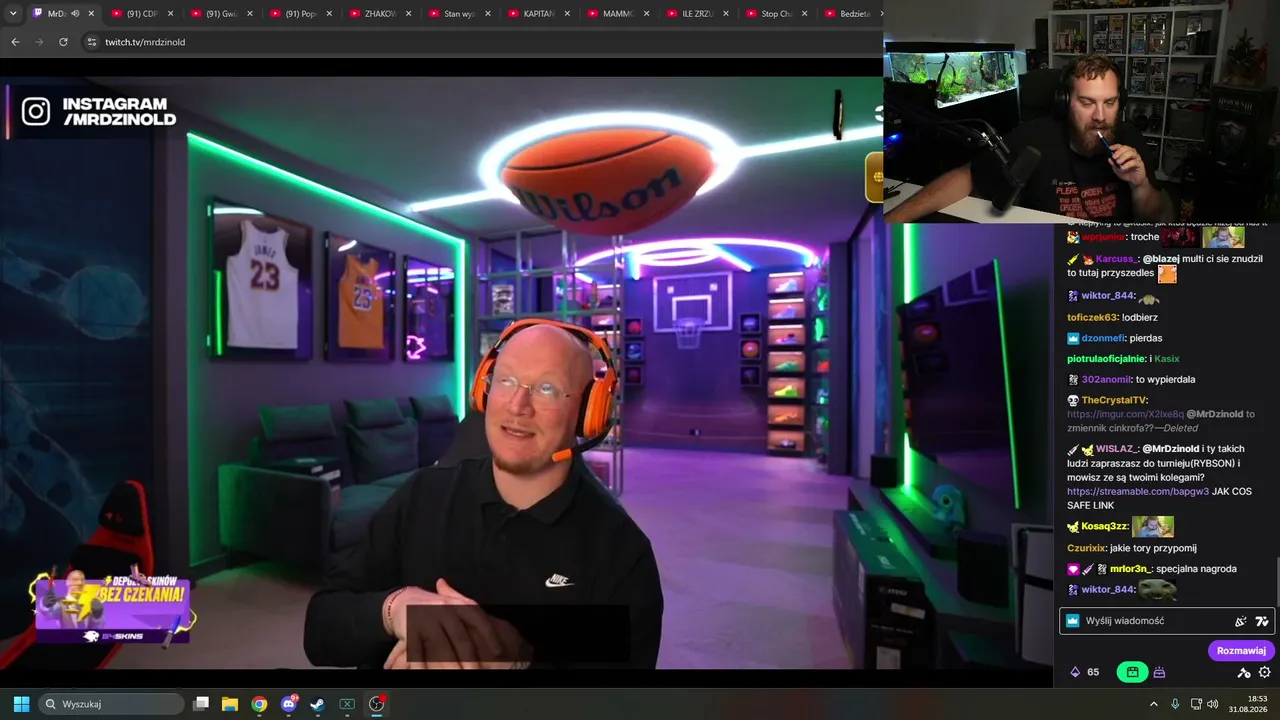Click username 302anomil in chat
This screenshot has width=1280, height=720.
[x=1106, y=380]
